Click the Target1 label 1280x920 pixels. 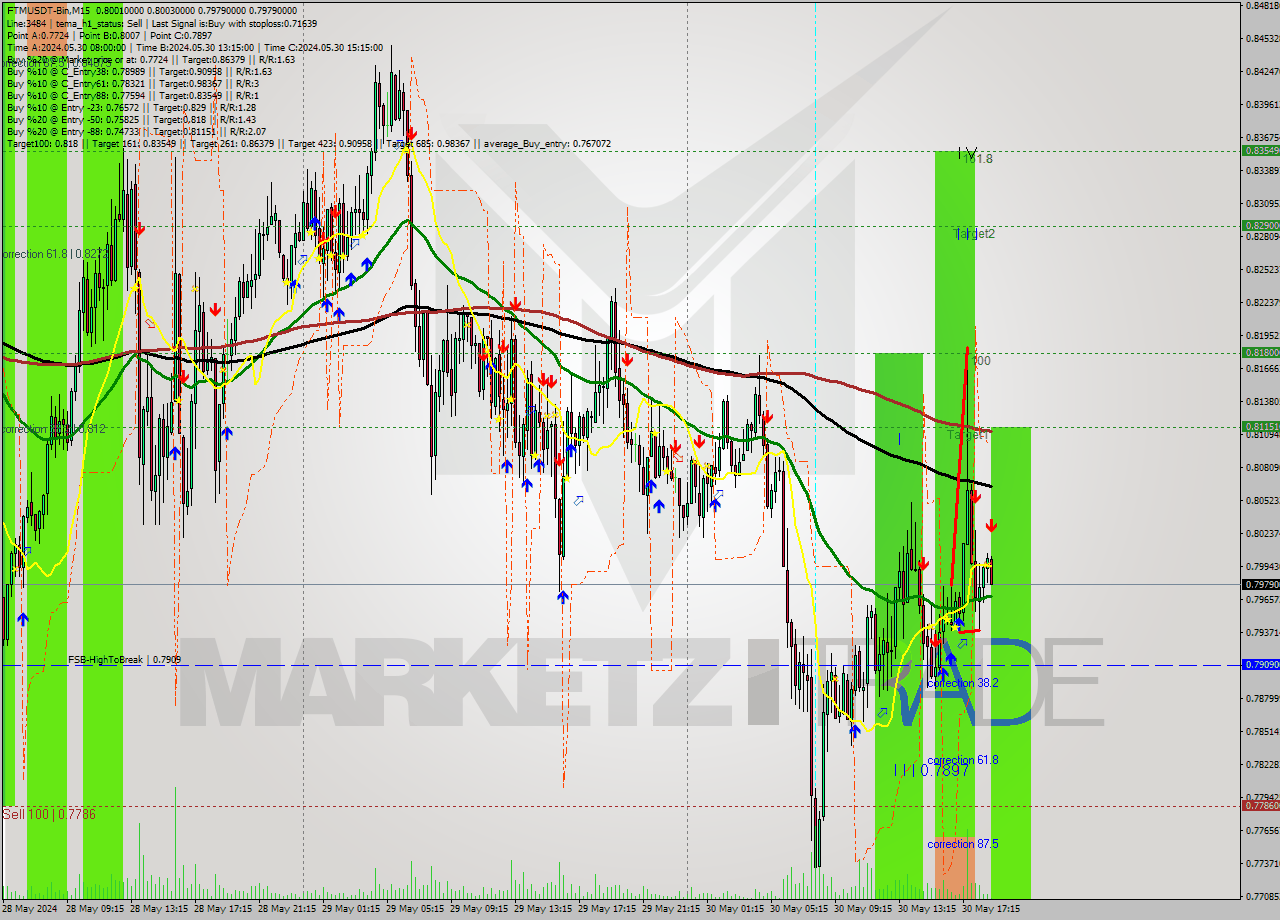tap(967, 436)
